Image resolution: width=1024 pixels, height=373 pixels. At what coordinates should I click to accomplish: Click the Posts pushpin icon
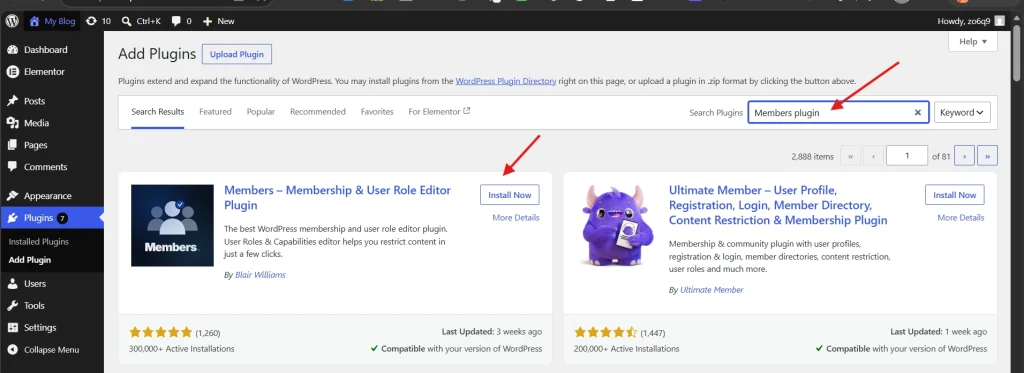[x=12, y=101]
